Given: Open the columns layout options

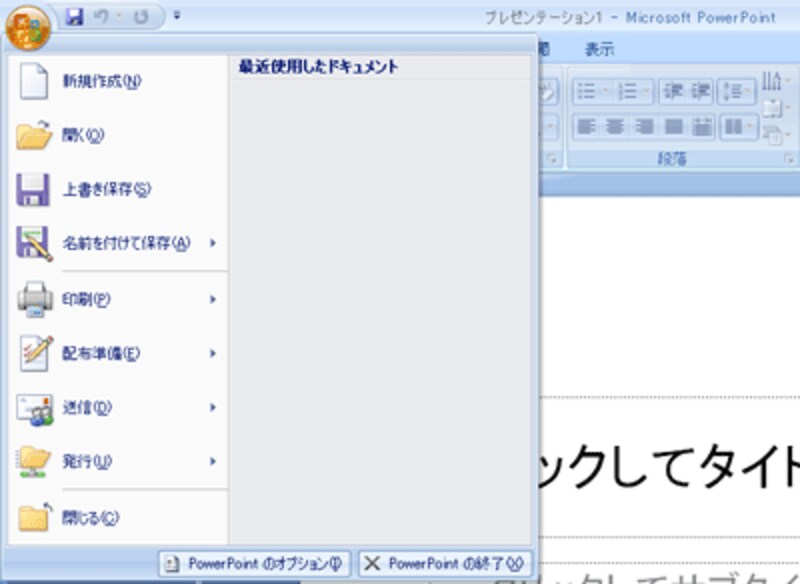Looking at the screenshot, I should pyautogui.click(x=738, y=126).
